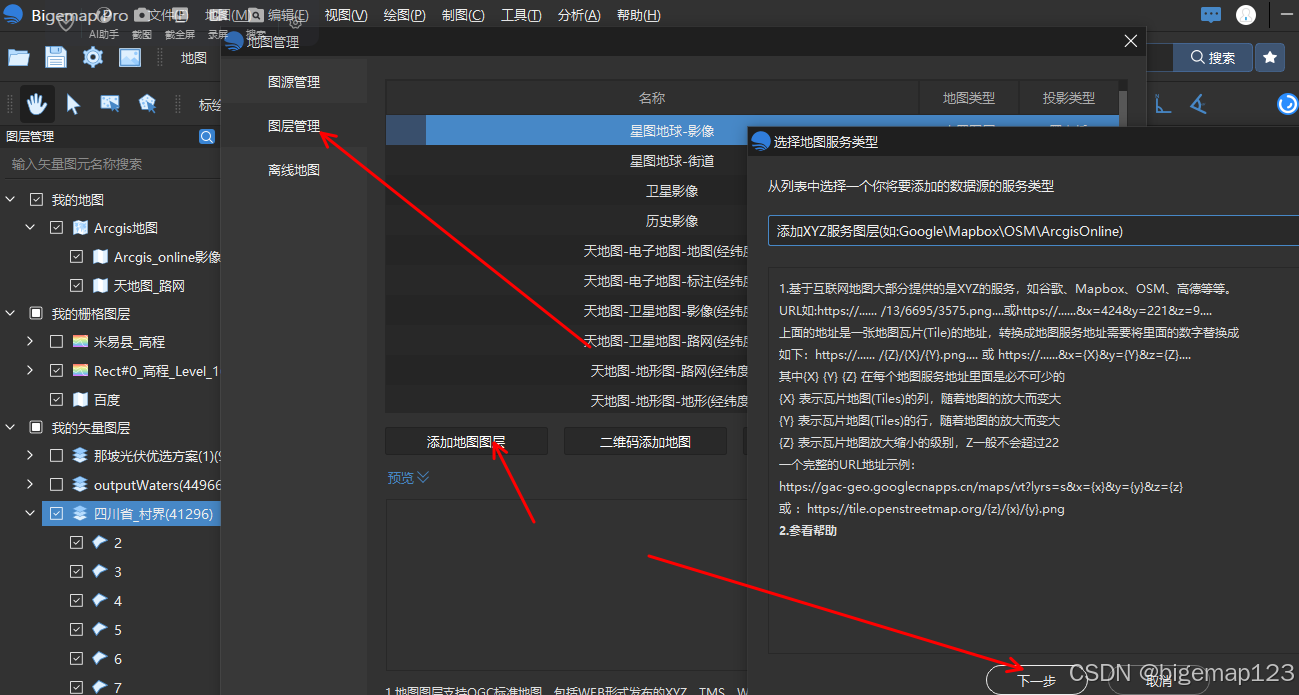Pick the rectangle selection tool

(110, 103)
